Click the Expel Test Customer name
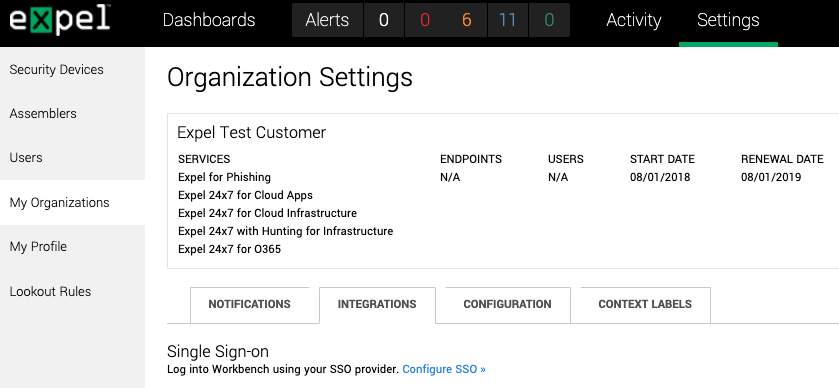 pyautogui.click(x=251, y=133)
